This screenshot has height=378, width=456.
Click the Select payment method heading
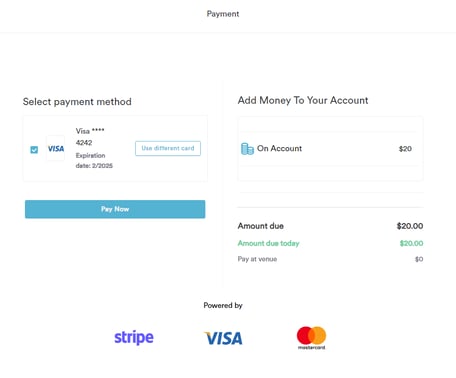tap(77, 102)
